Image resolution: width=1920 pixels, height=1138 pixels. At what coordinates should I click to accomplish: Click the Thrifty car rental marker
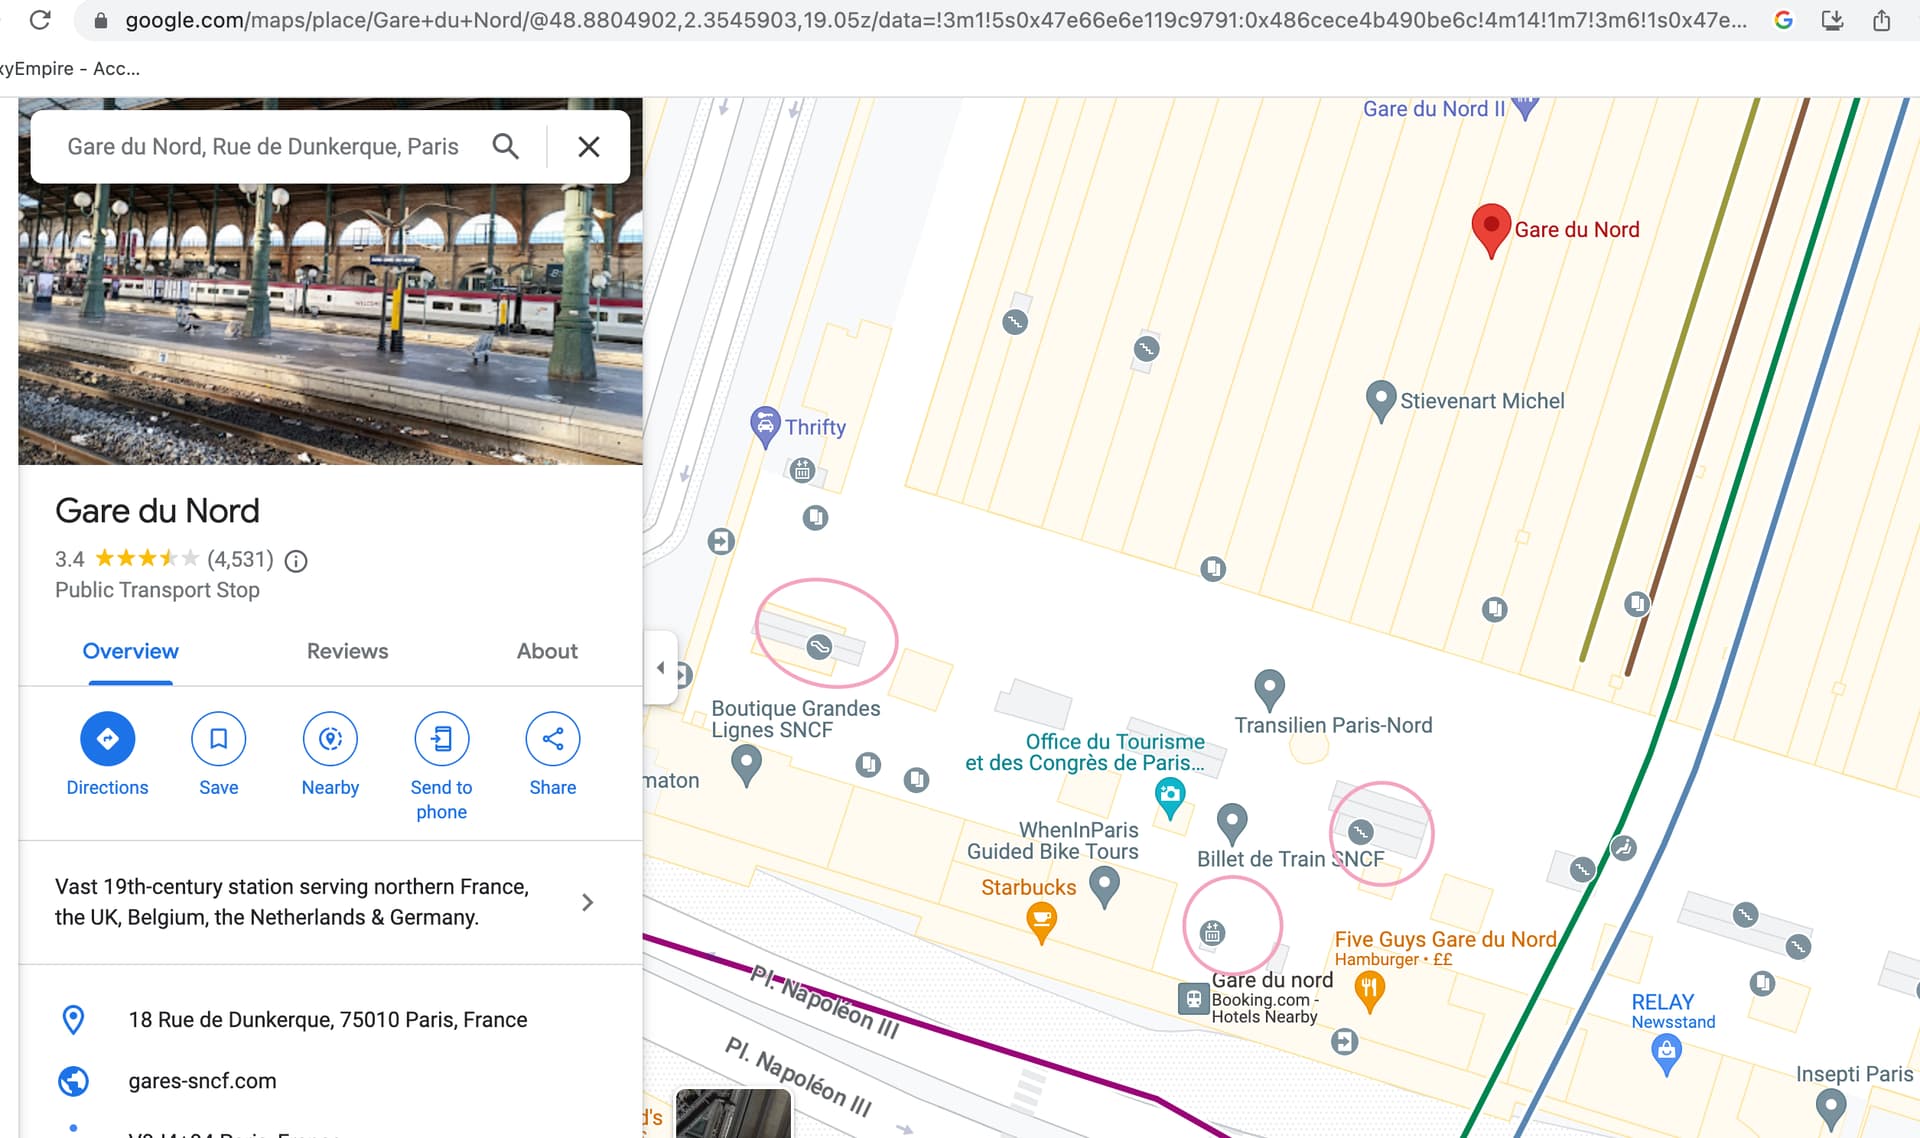(x=764, y=427)
